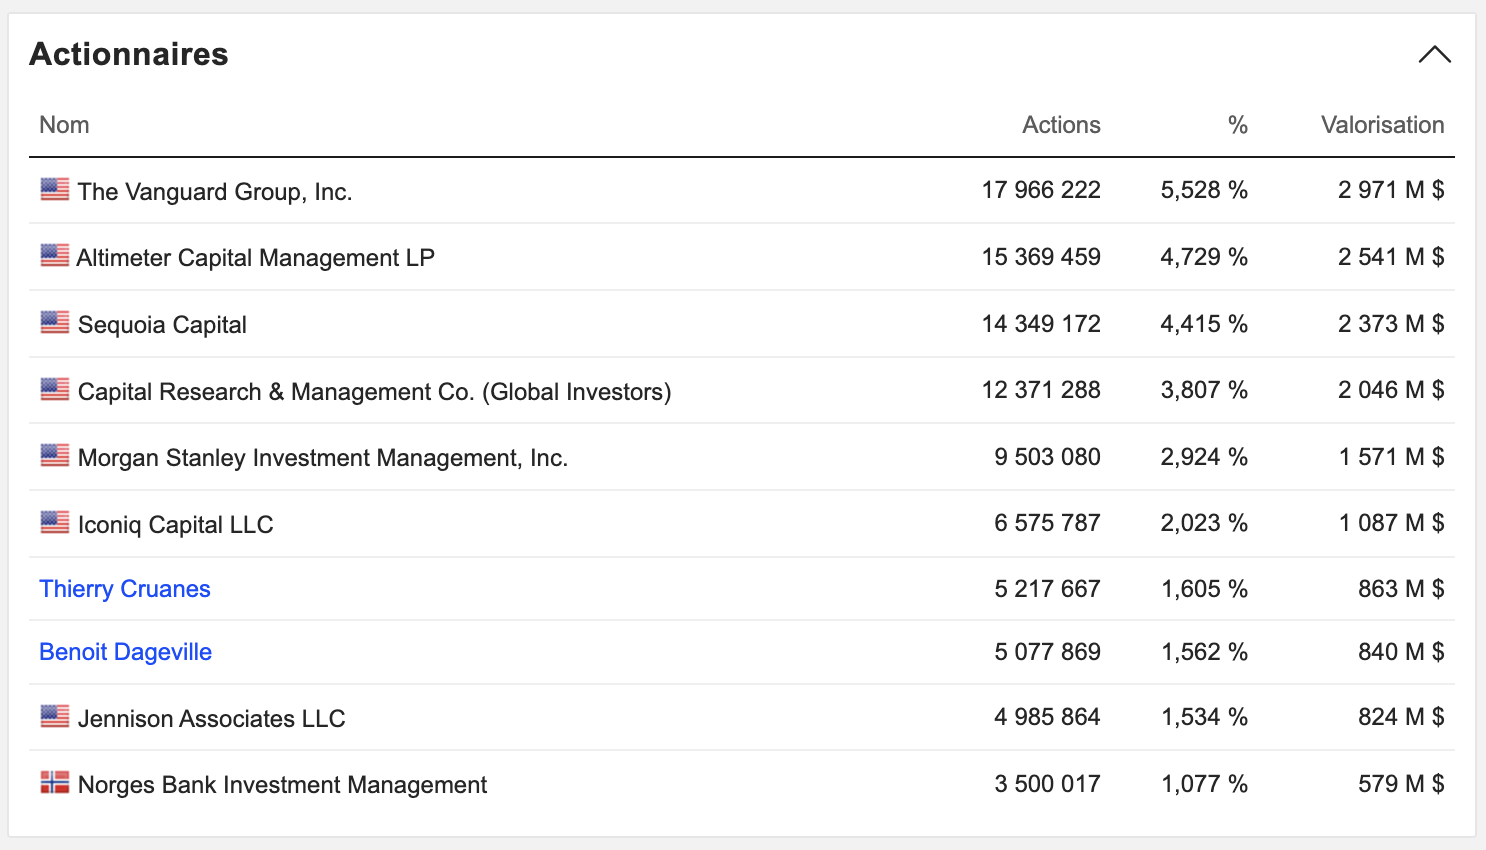Click the Nom column header
Image resolution: width=1486 pixels, height=850 pixels.
tap(64, 125)
